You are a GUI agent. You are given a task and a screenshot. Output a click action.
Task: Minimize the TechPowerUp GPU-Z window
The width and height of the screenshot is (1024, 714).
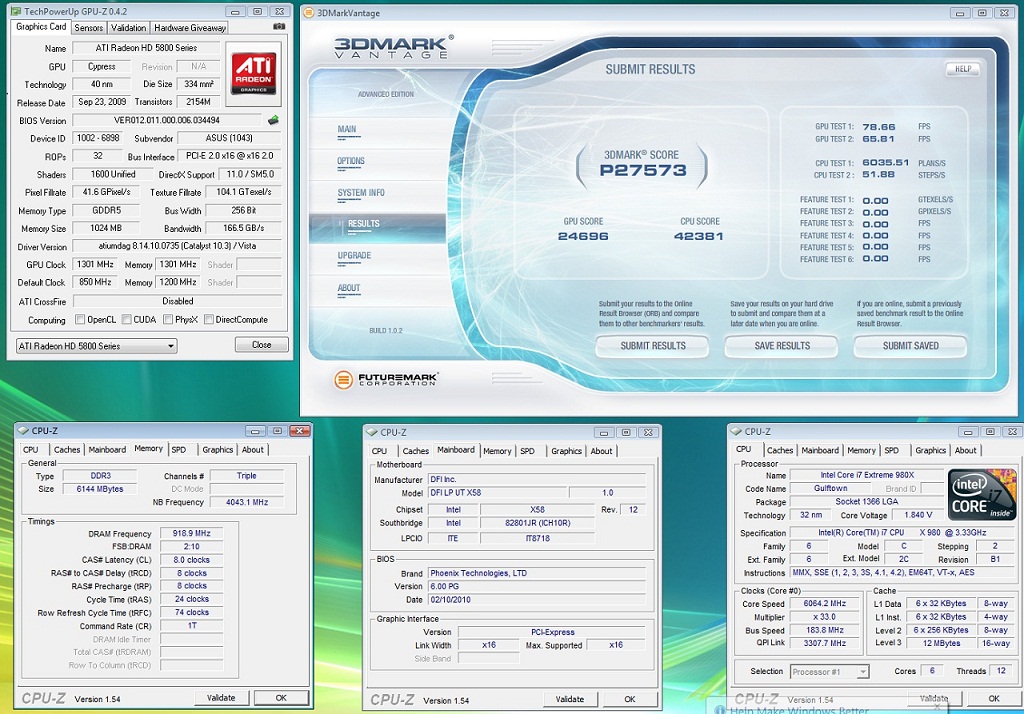coord(235,12)
